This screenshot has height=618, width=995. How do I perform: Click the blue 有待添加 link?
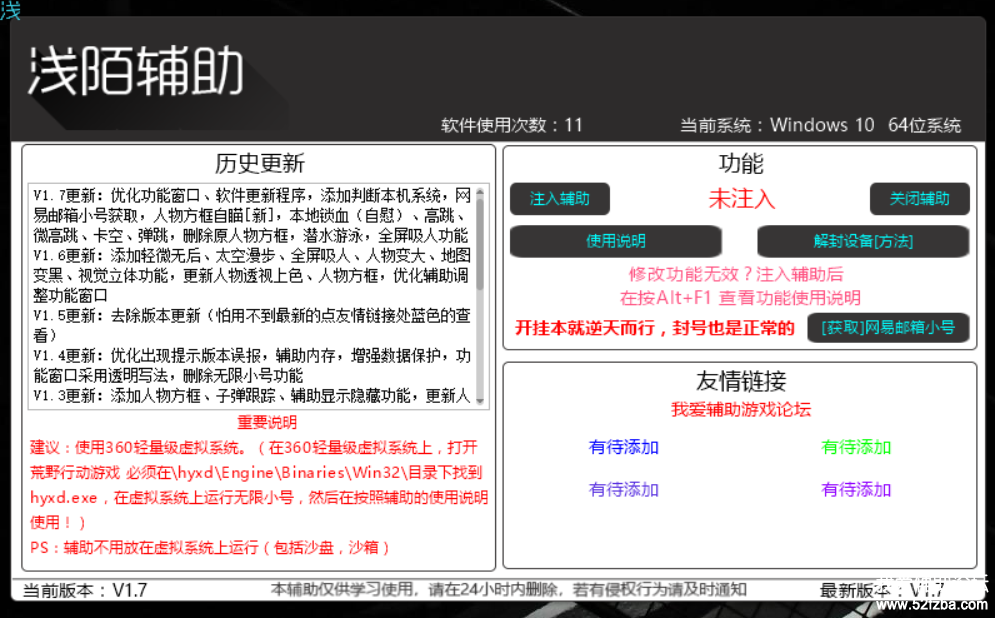point(624,447)
